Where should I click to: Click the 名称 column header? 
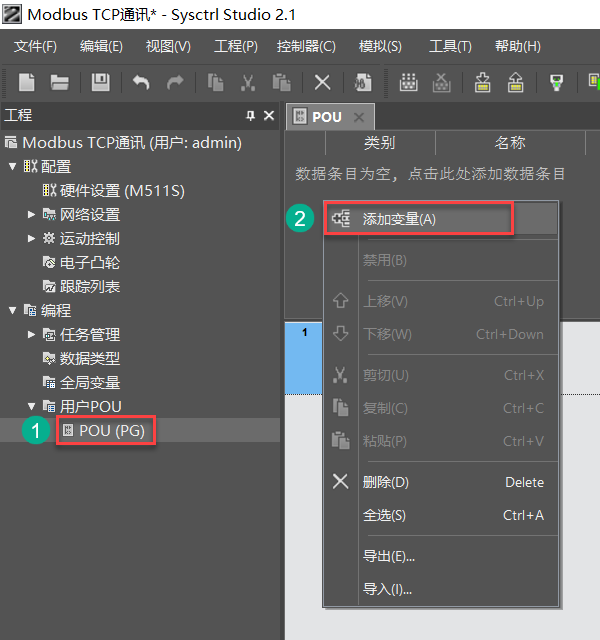point(510,143)
